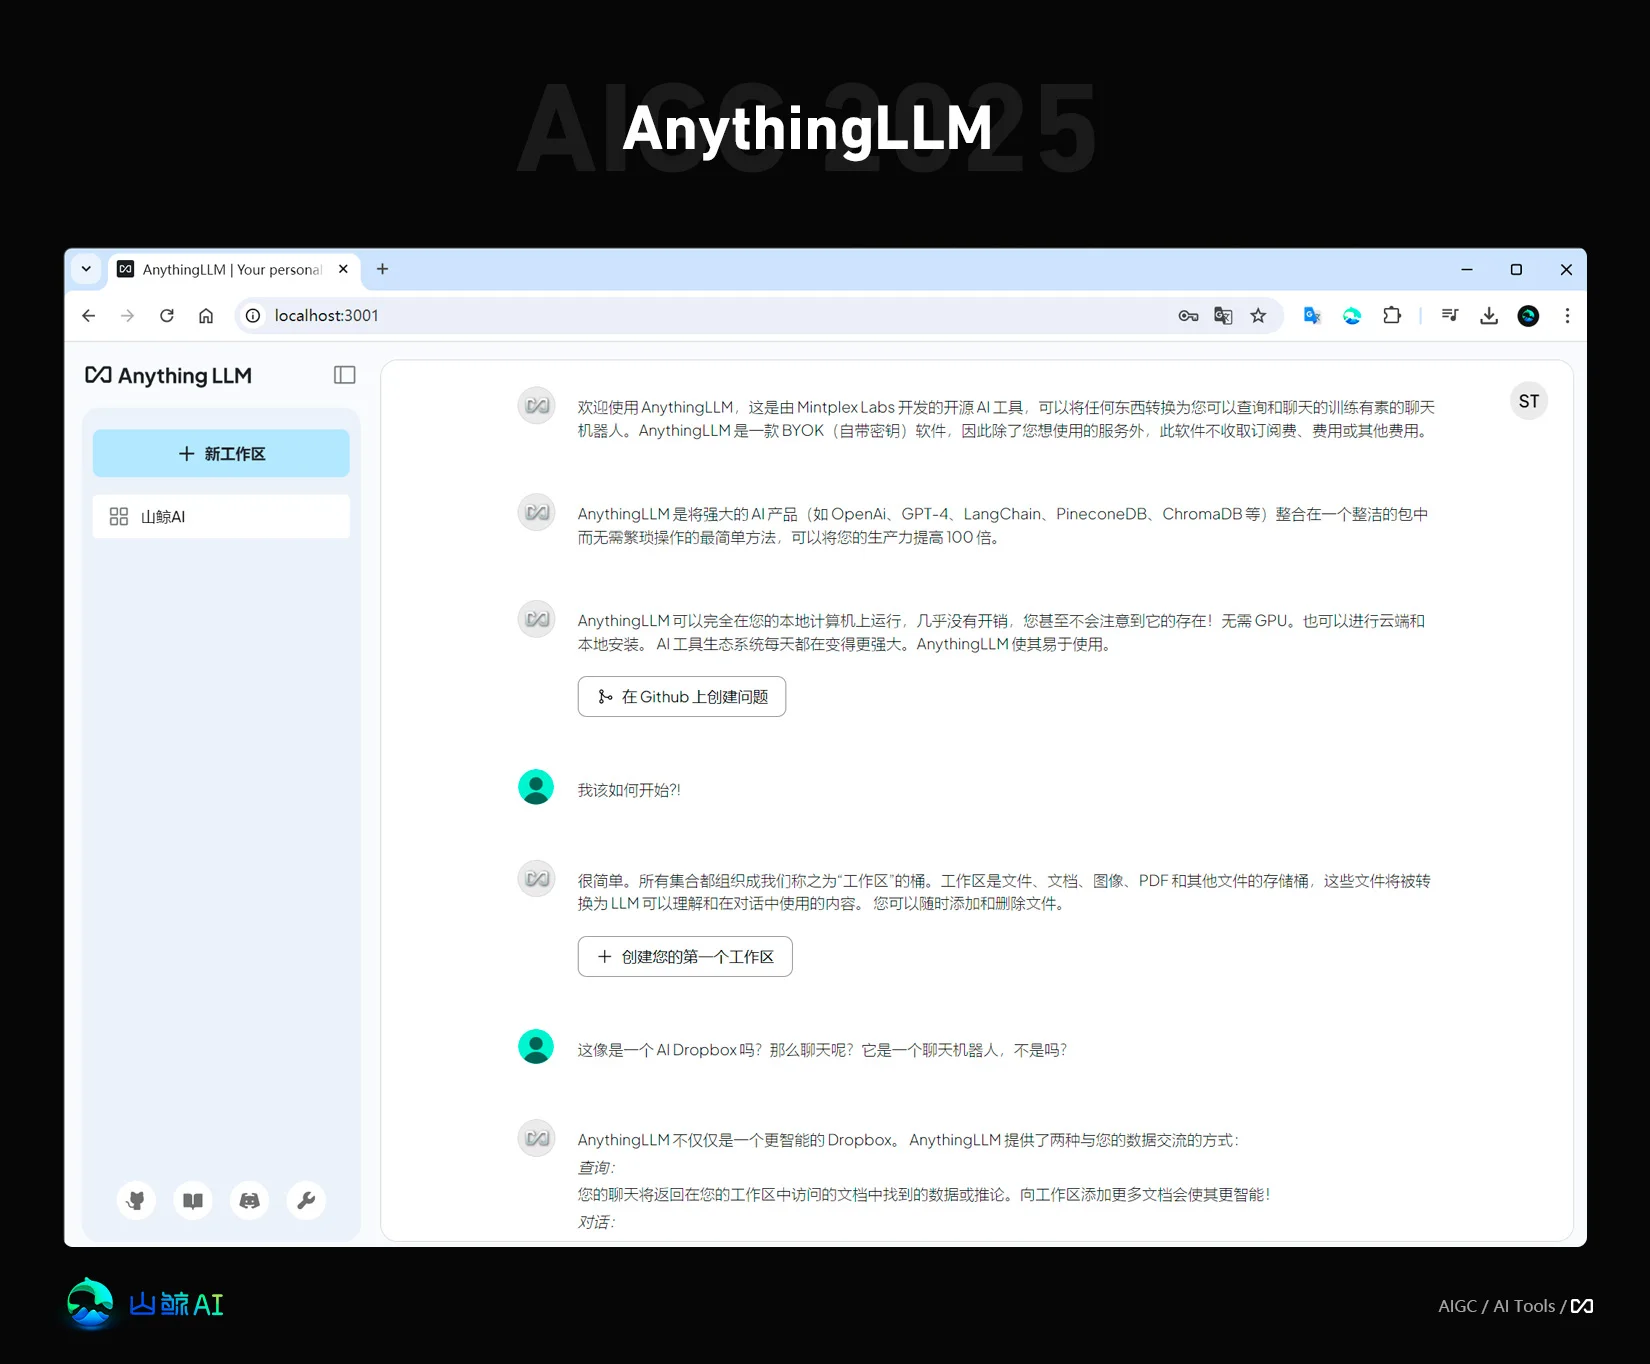Image resolution: width=1650 pixels, height=1364 pixels.
Task: Click the italic text 查询:
Action: (x=596, y=1168)
